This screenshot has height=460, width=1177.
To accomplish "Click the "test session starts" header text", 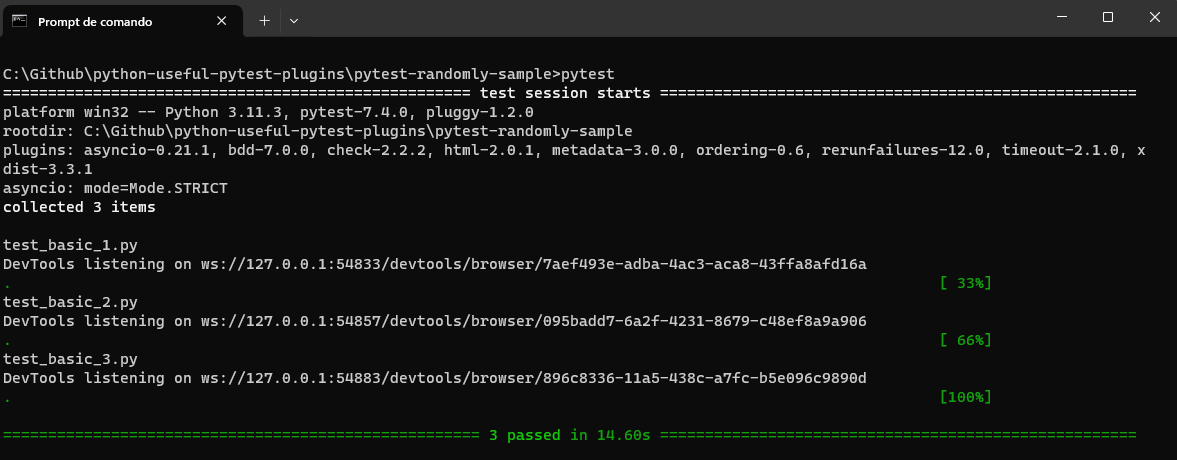I will pos(565,93).
